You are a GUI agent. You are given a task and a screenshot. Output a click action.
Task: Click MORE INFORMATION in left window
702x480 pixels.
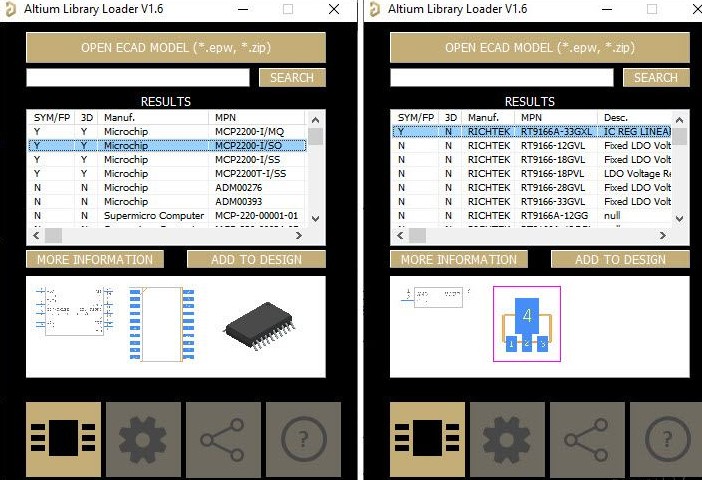tap(95, 259)
